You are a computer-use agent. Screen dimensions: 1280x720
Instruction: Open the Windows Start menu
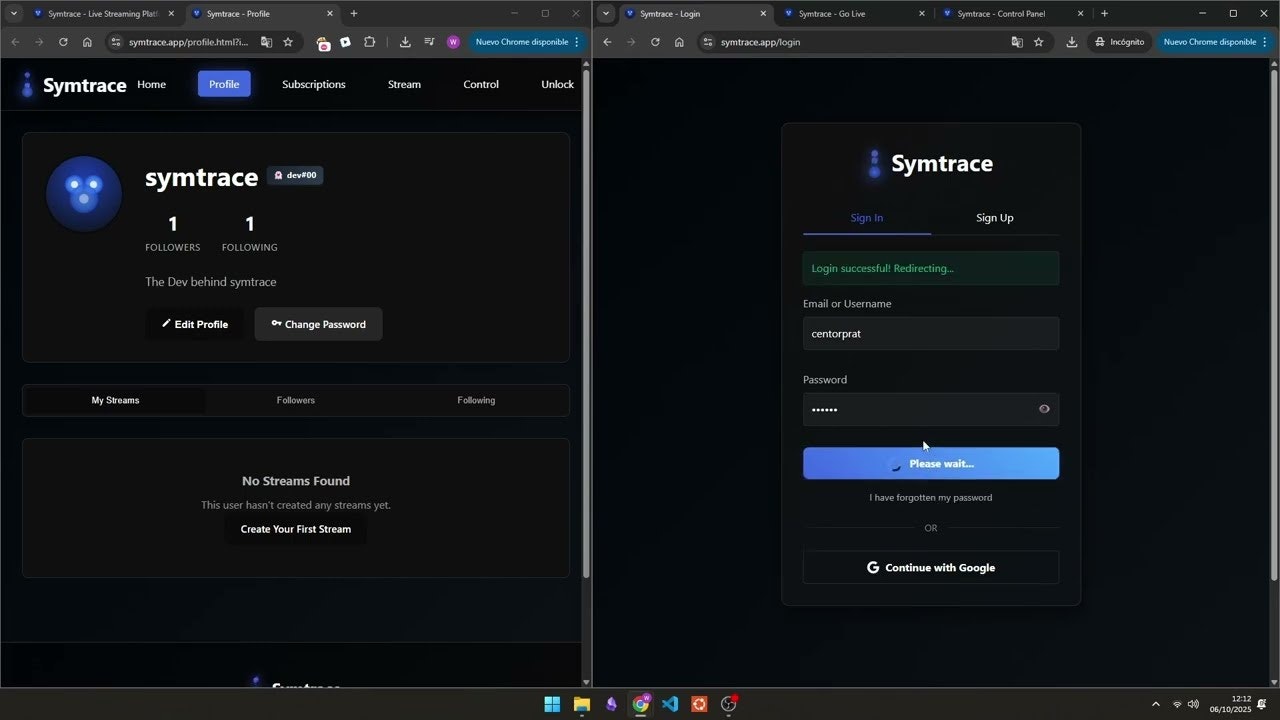[552, 704]
